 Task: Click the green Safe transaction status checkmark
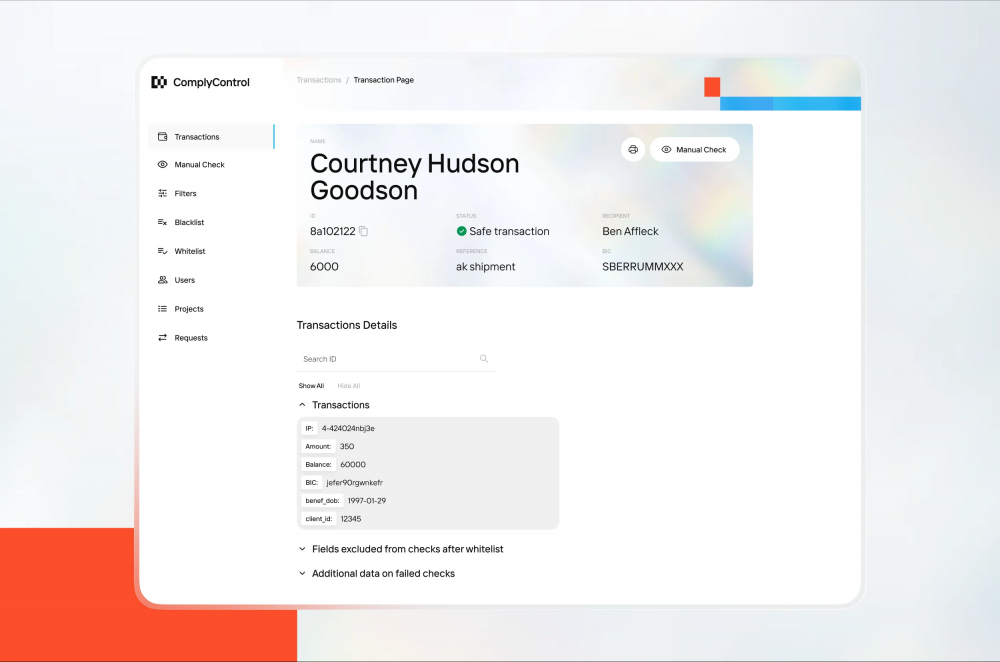[x=462, y=232]
